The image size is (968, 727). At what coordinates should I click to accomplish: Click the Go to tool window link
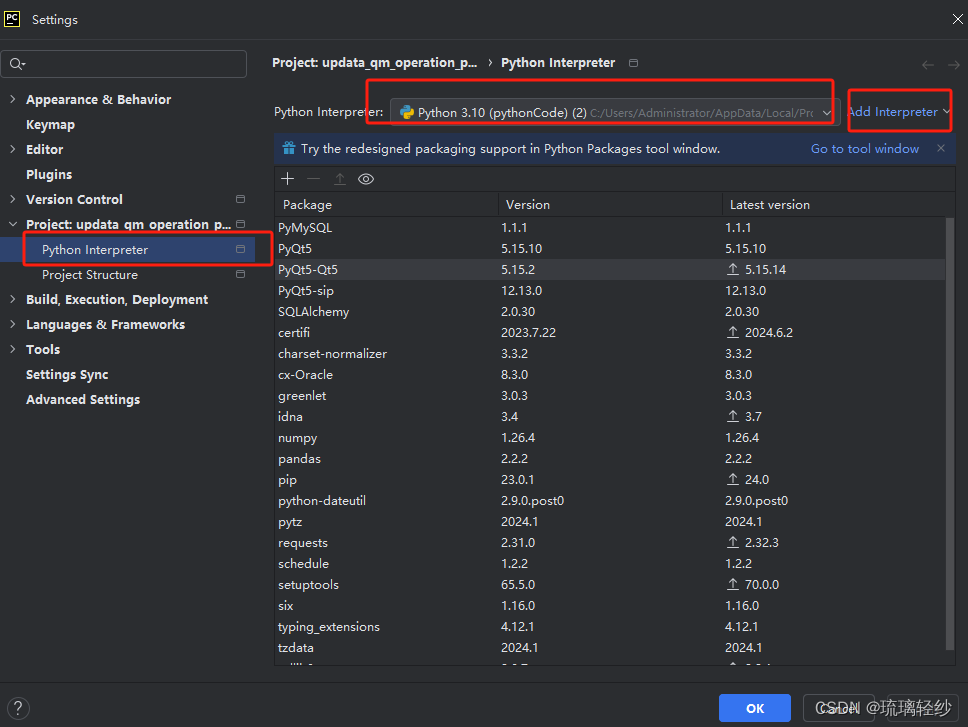[x=864, y=149]
